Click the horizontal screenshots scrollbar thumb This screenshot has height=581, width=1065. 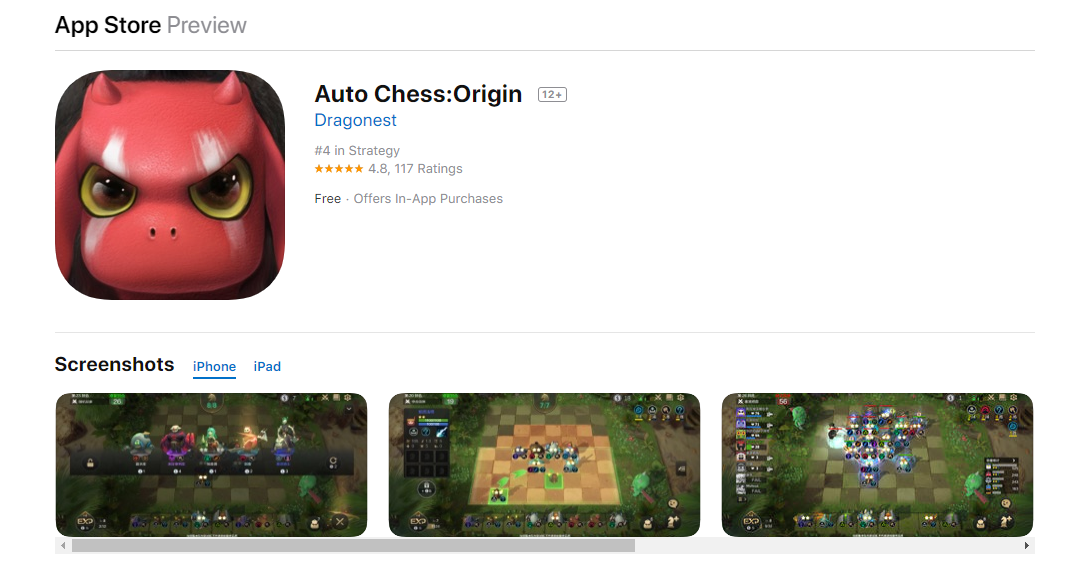(353, 546)
